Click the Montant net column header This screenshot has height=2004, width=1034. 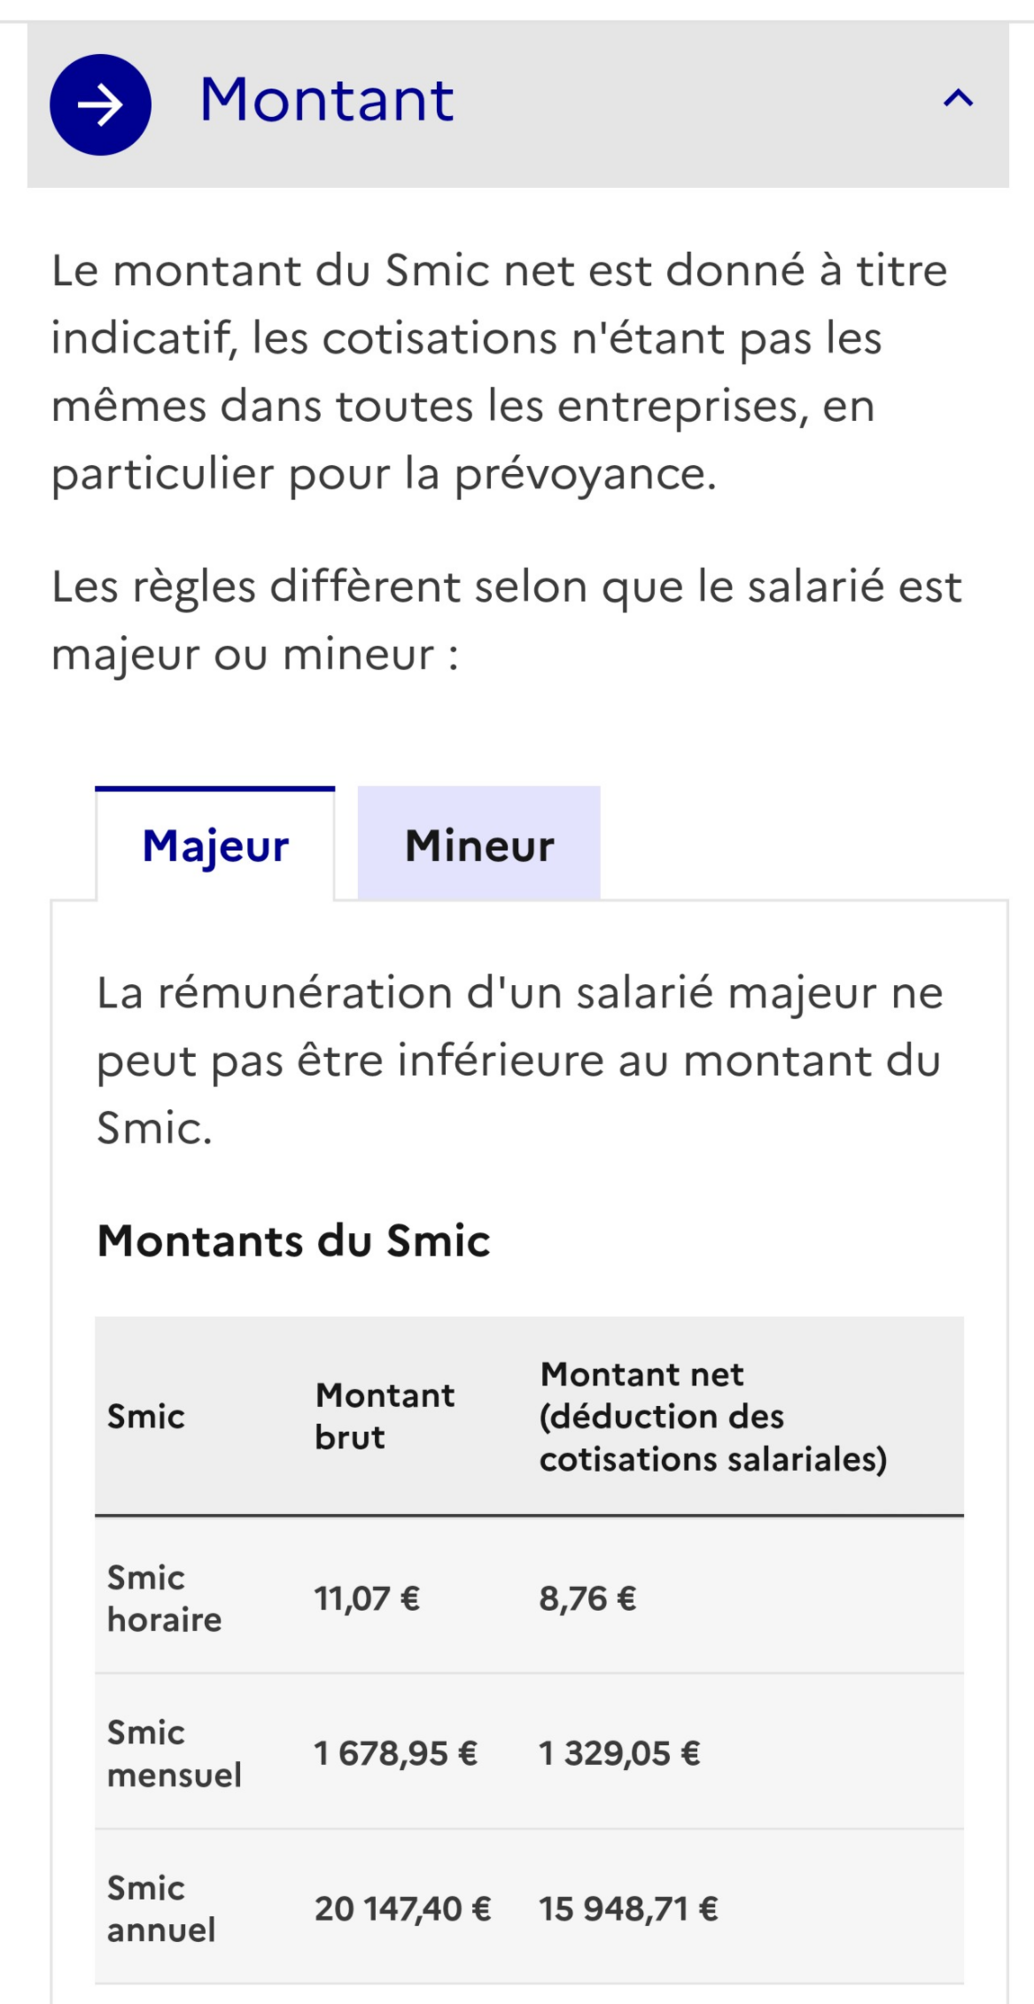click(713, 1416)
